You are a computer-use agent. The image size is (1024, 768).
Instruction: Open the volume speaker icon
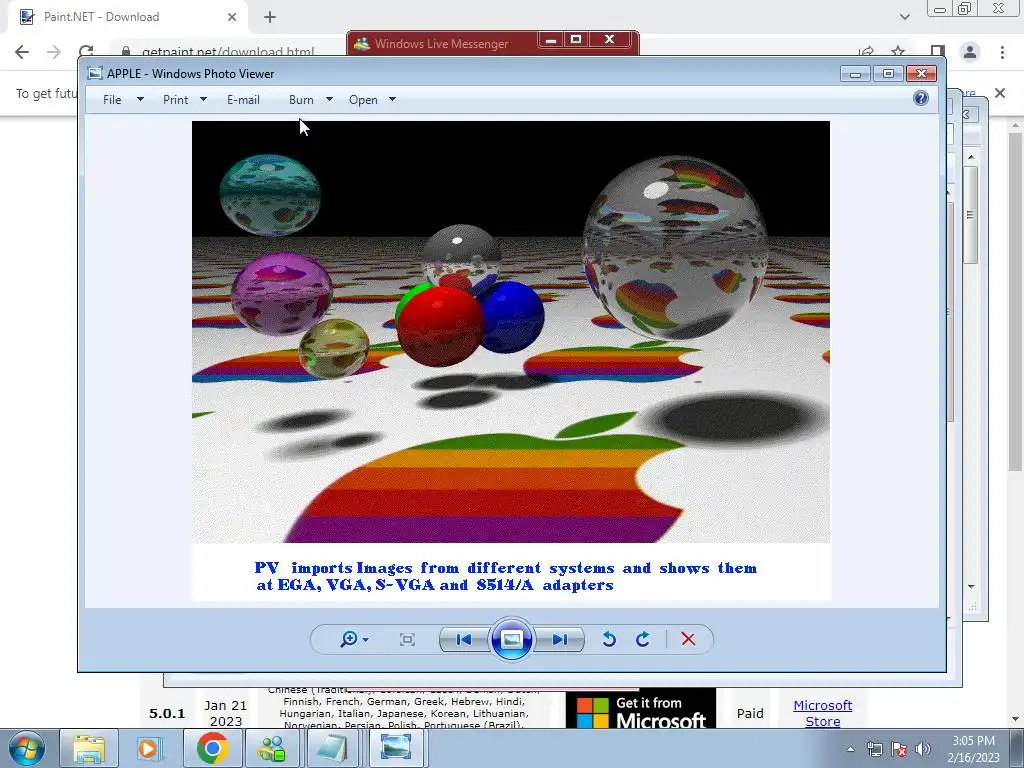tap(922, 749)
